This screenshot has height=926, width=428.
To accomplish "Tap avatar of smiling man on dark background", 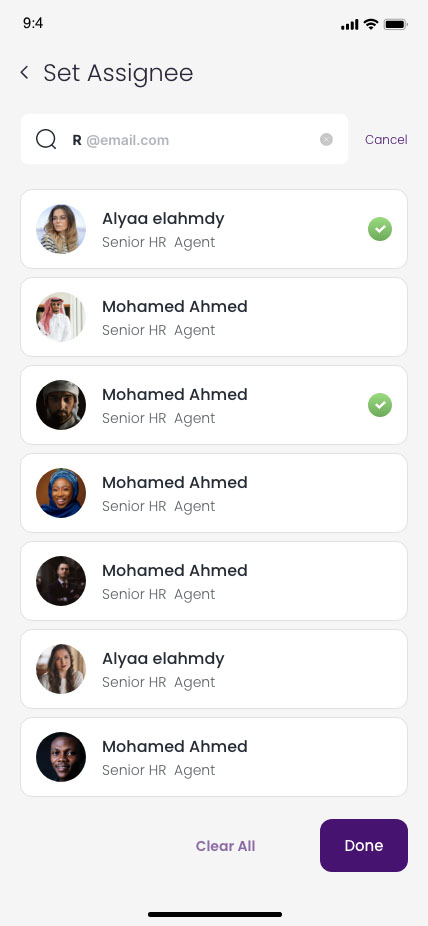I will [x=61, y=757].
